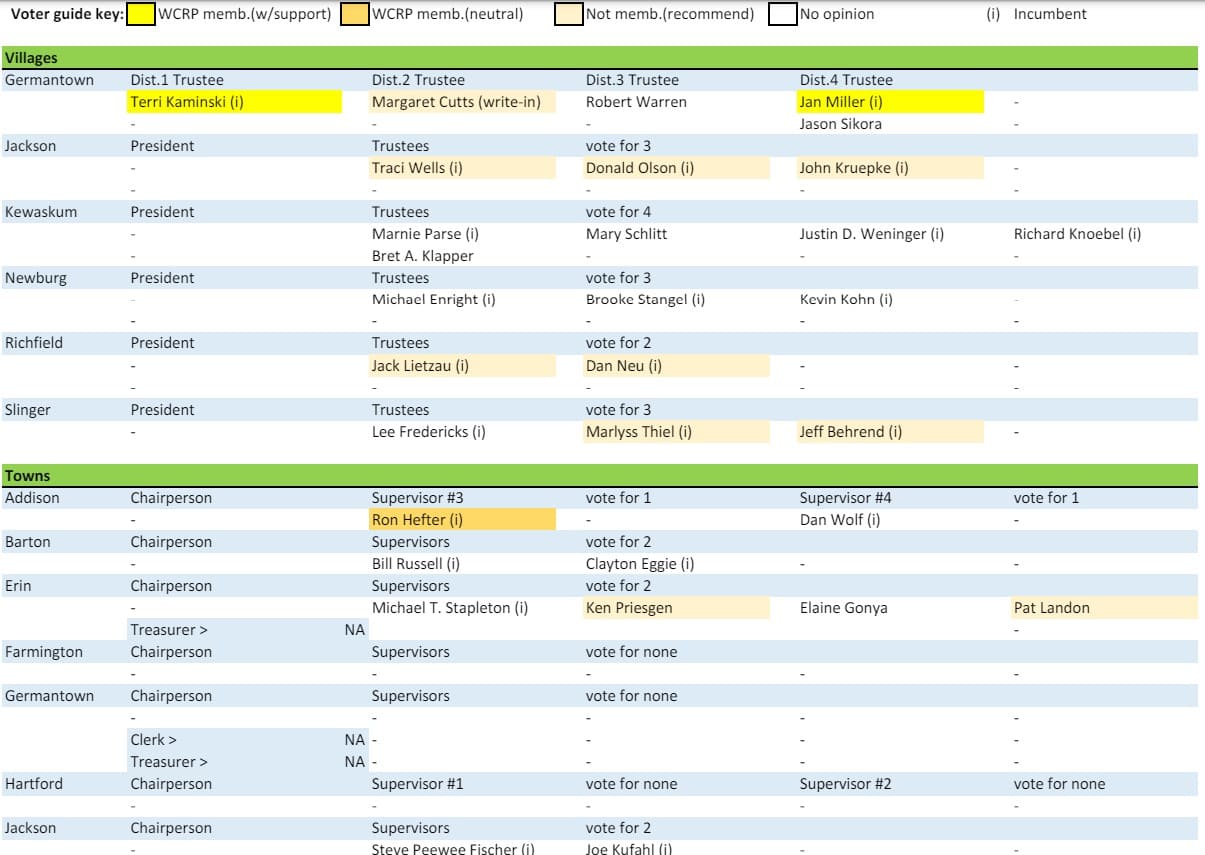Click the cell 'Donald Olson (i)'
This screenshot has height=855, width=1205.
676,168
